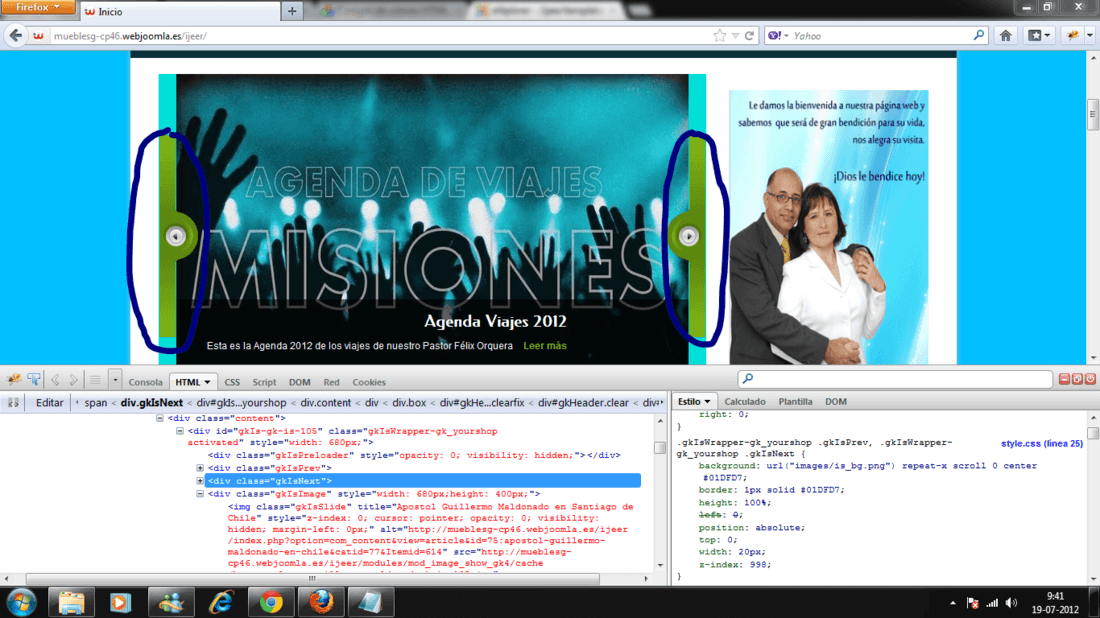Screen dimensions: 1100x618
Task: Close the Firebug panel
Action: pyautogui.click(x=1090, y=379)
